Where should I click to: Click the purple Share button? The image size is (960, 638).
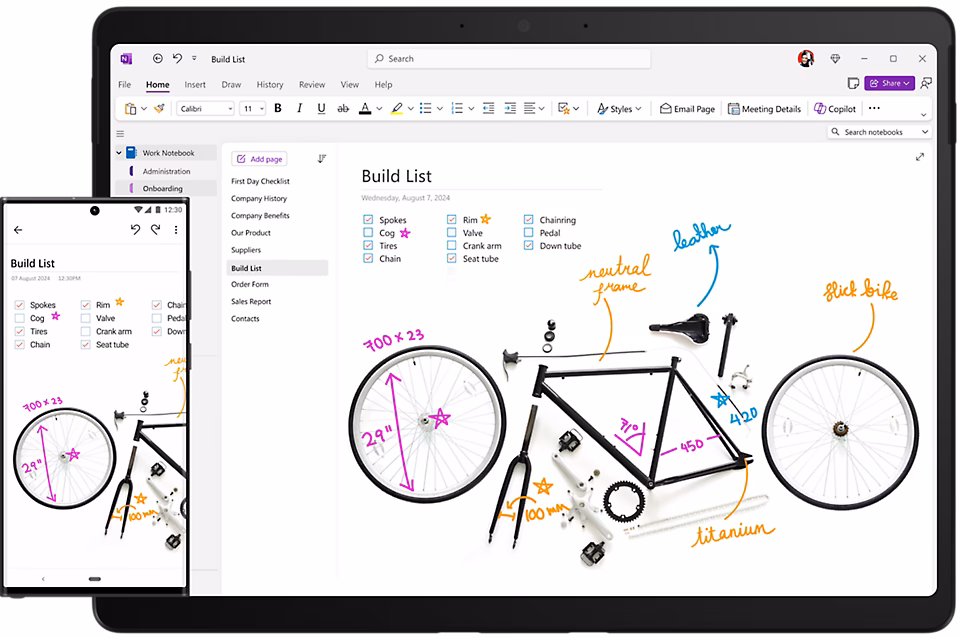887,83
